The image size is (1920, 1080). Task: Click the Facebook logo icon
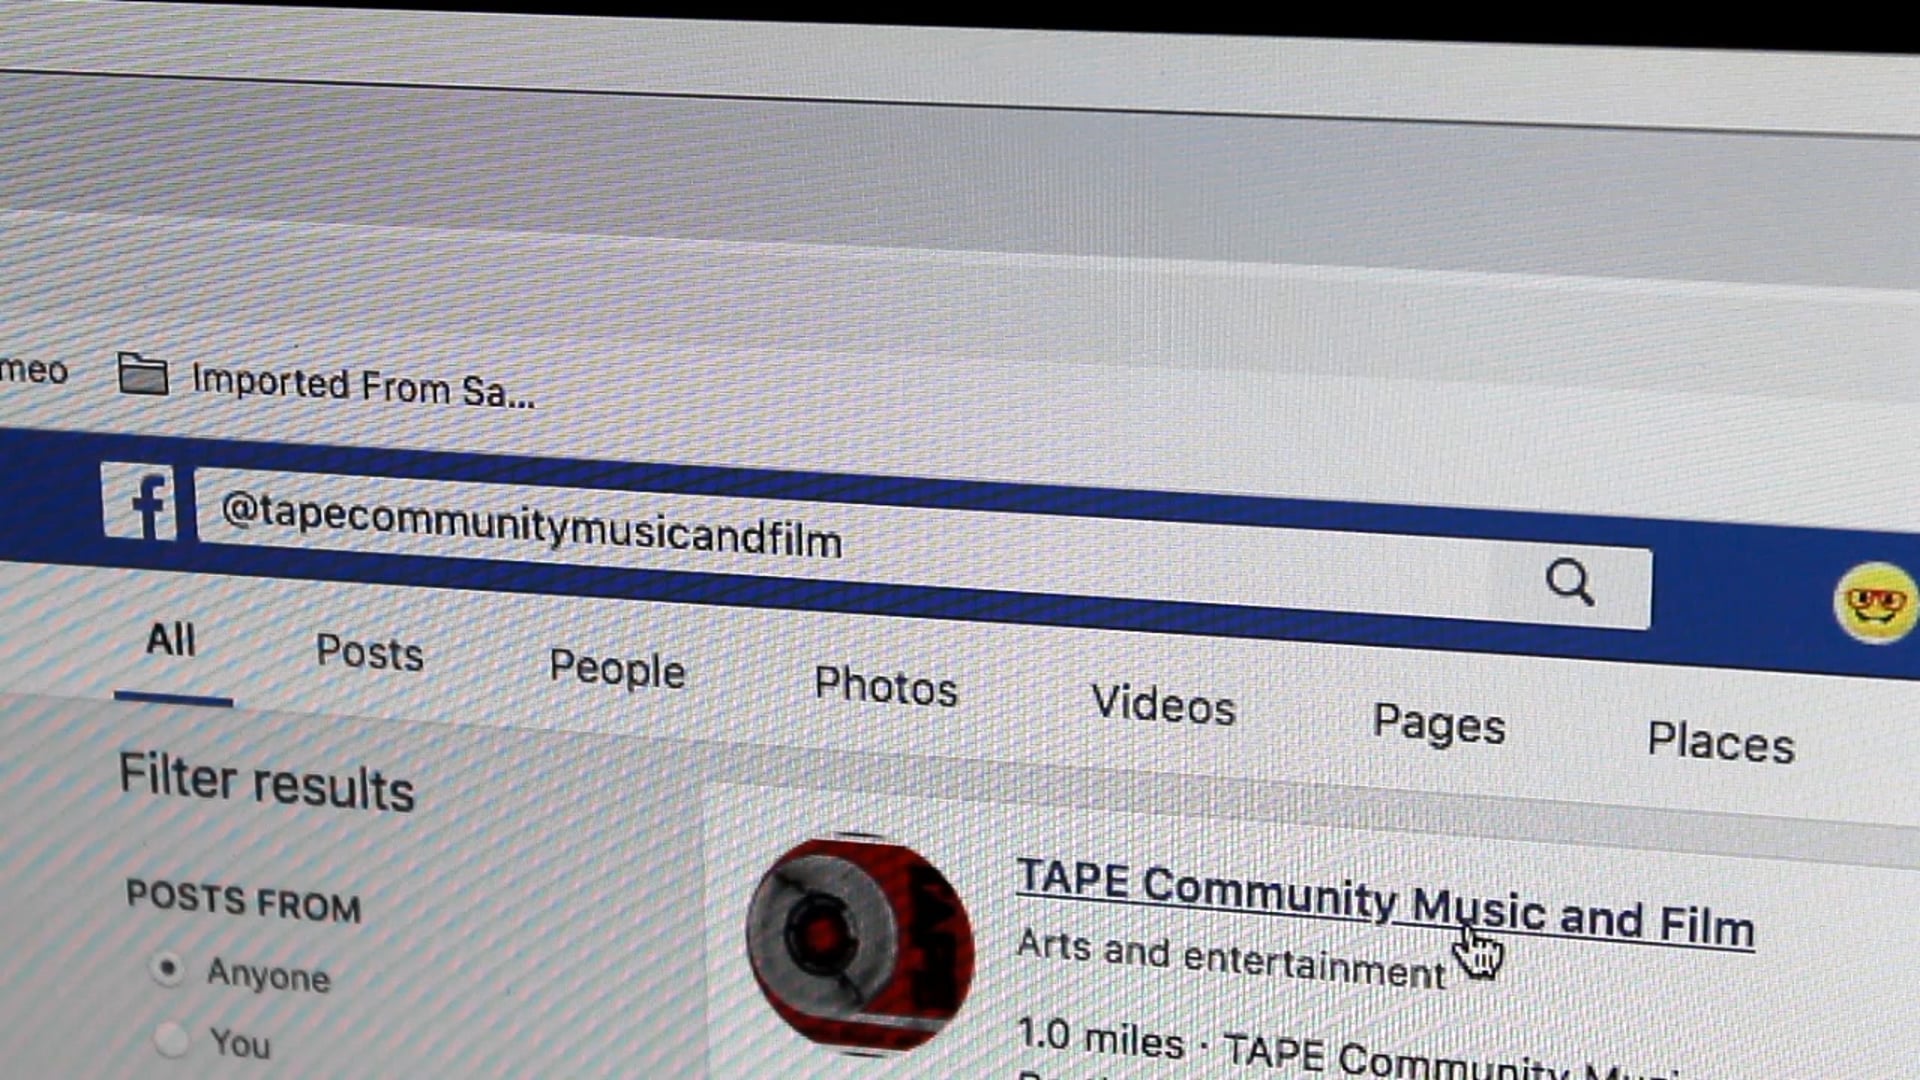coord(139,504)
